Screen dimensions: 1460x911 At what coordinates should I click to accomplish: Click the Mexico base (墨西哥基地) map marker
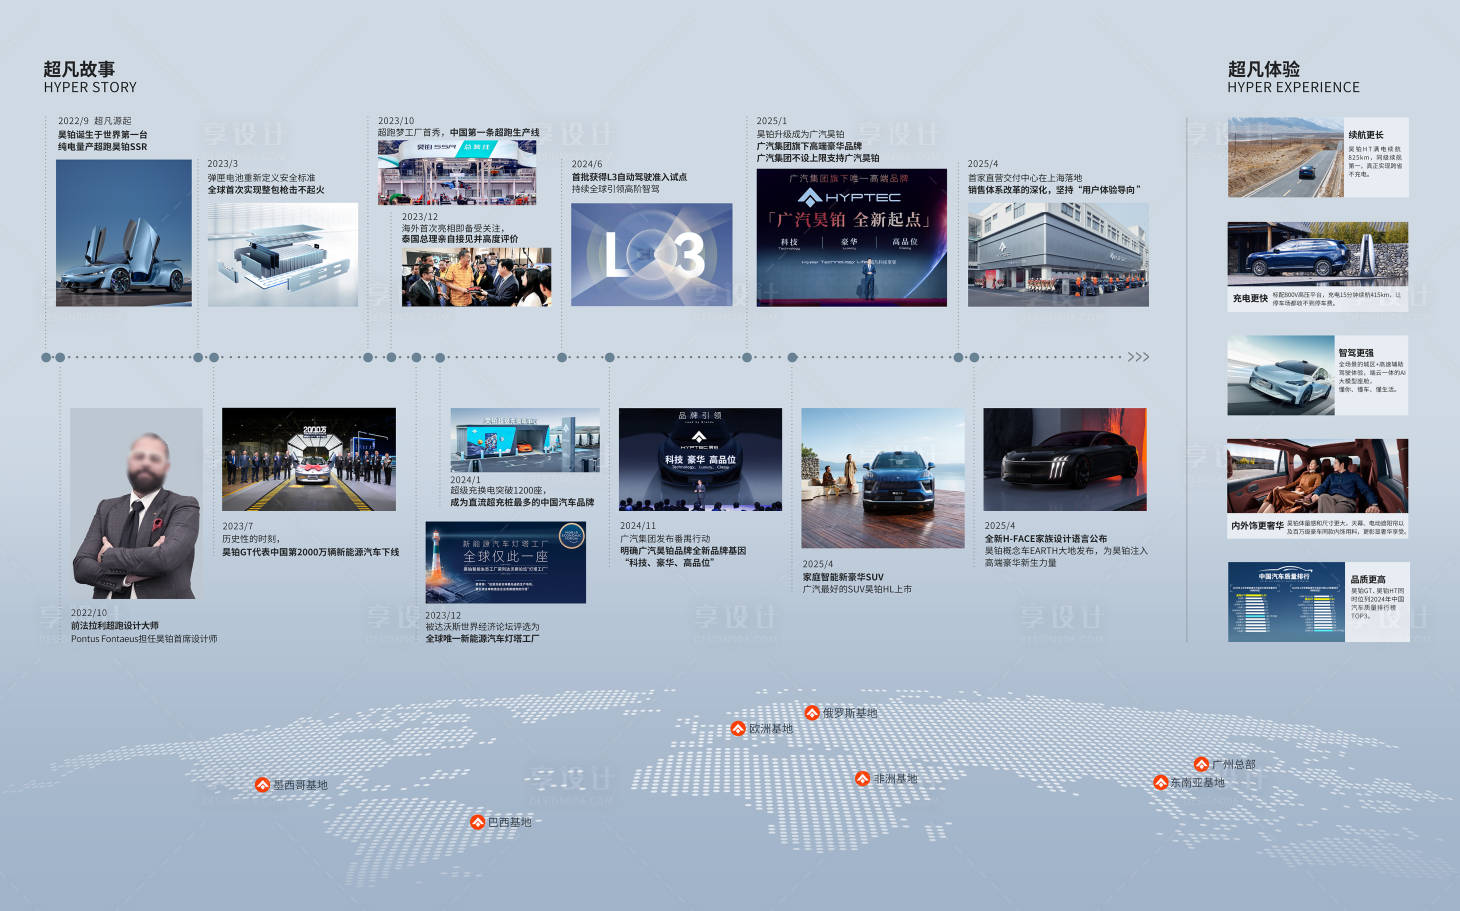(x=262, y=785)
